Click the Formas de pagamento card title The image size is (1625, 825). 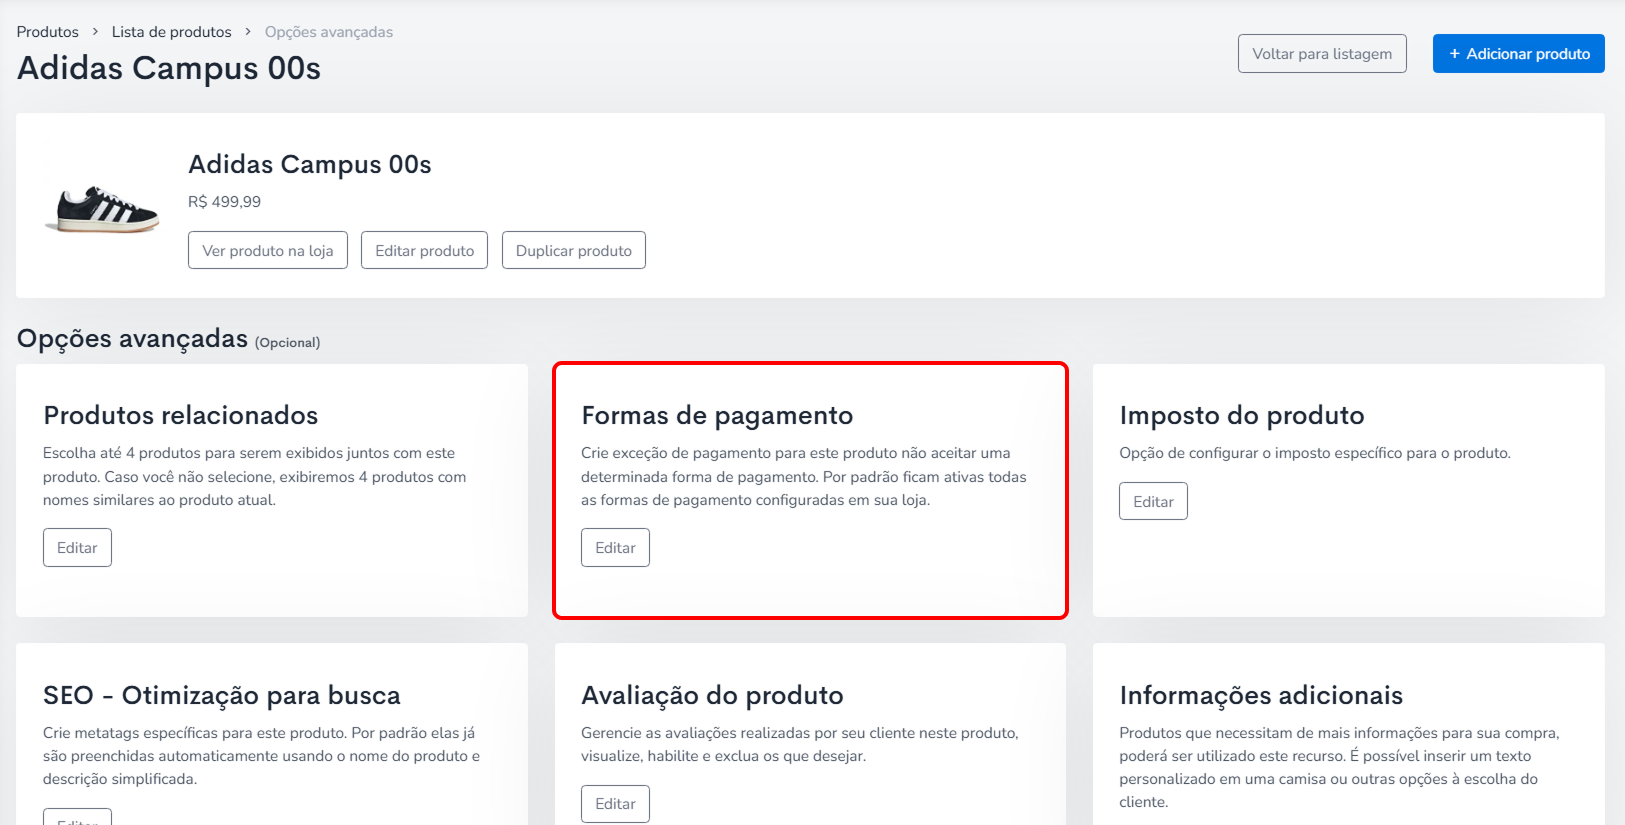(717, 415)
